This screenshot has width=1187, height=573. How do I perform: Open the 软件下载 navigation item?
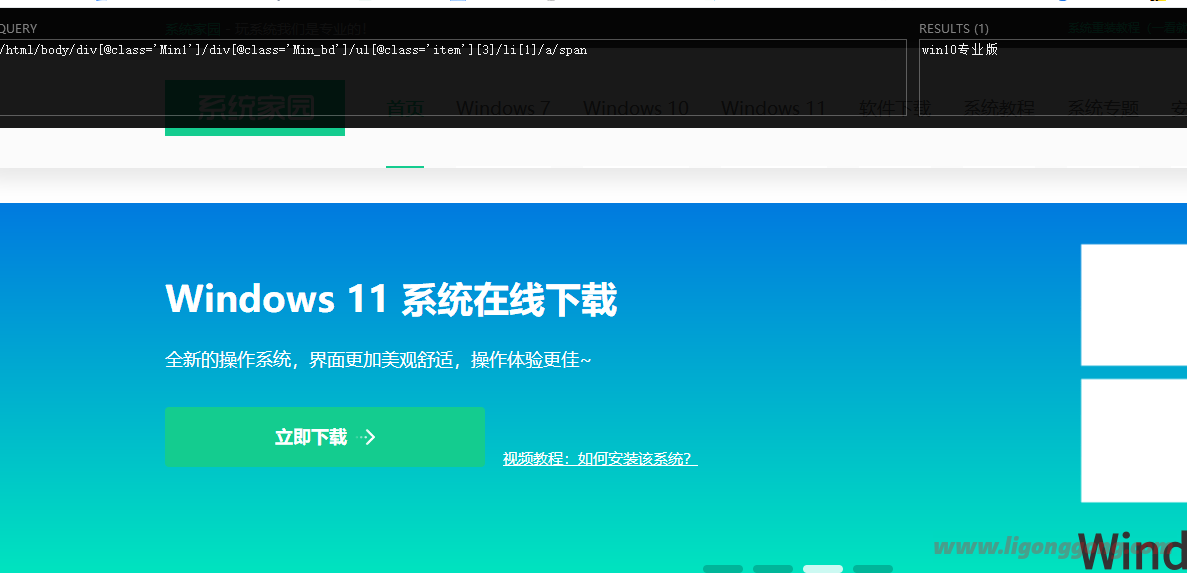pyautogui.click(x=895, y=108)
